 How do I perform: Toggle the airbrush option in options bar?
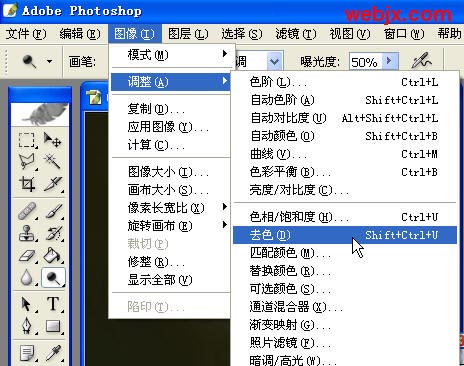point(421,61)
